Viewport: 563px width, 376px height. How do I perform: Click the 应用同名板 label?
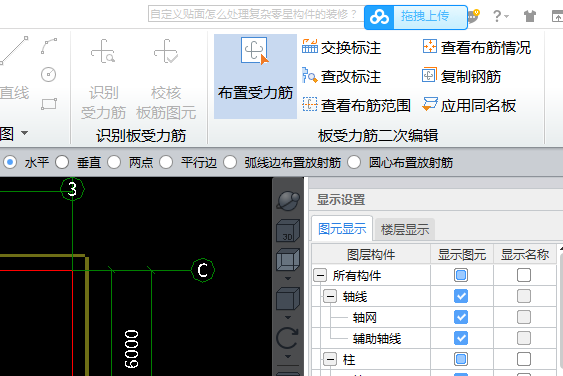tap(478, 106)
